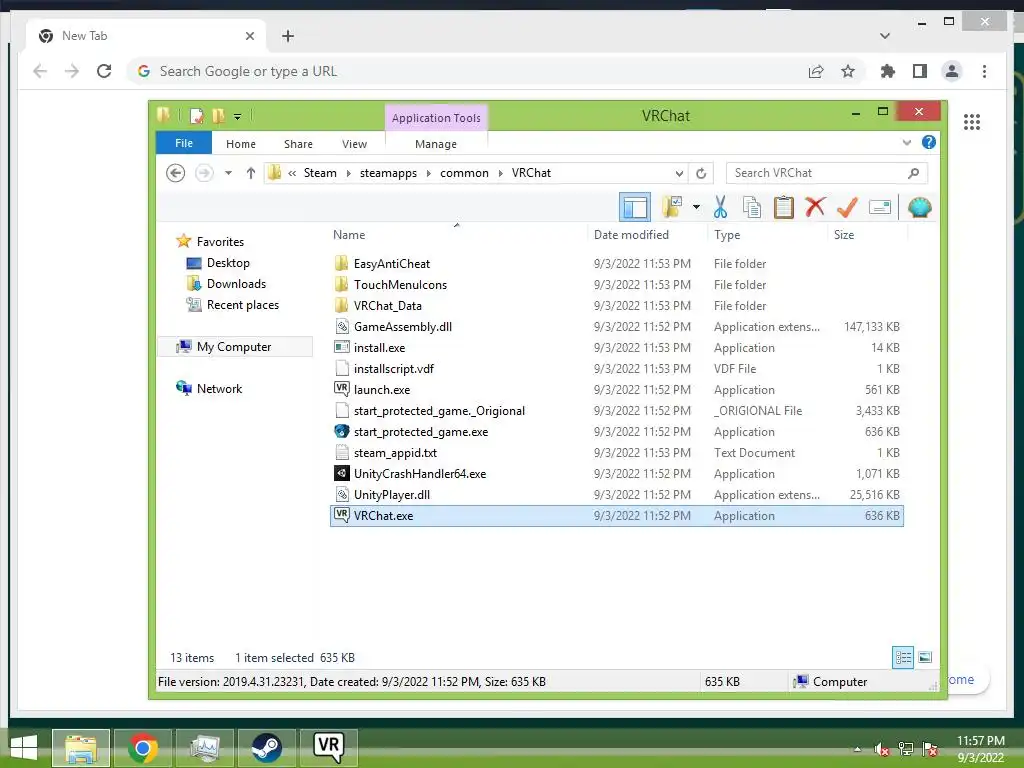Bookmark this tab with star icon
The image size is (1024, 768).
(848, 71)
